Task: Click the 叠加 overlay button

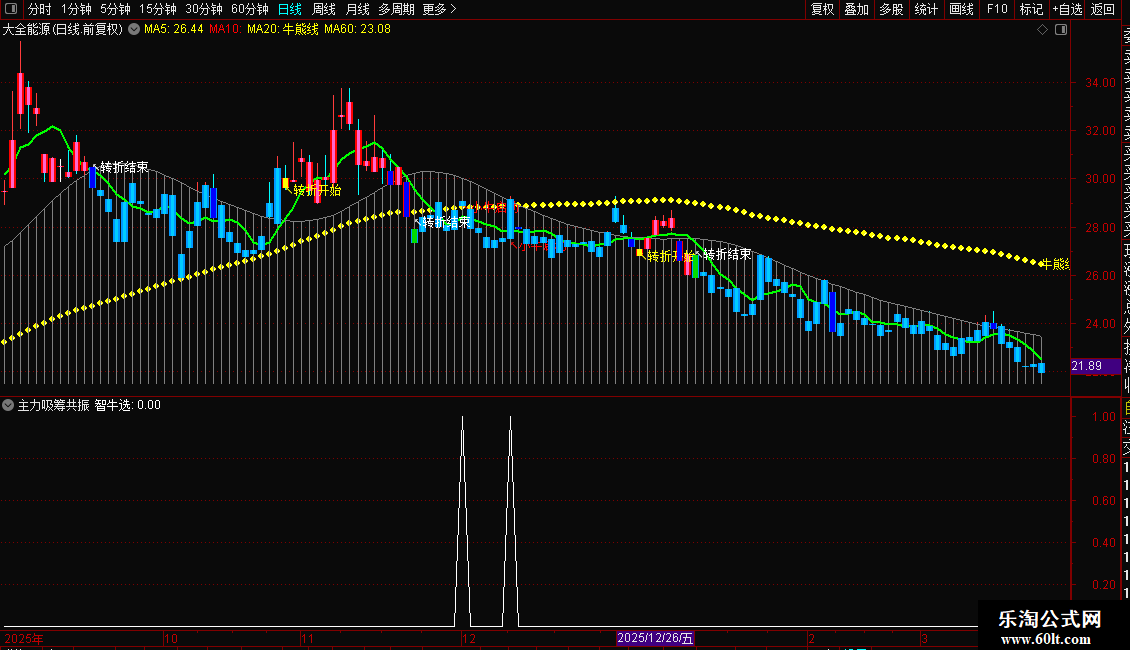Action: (857, 9)
